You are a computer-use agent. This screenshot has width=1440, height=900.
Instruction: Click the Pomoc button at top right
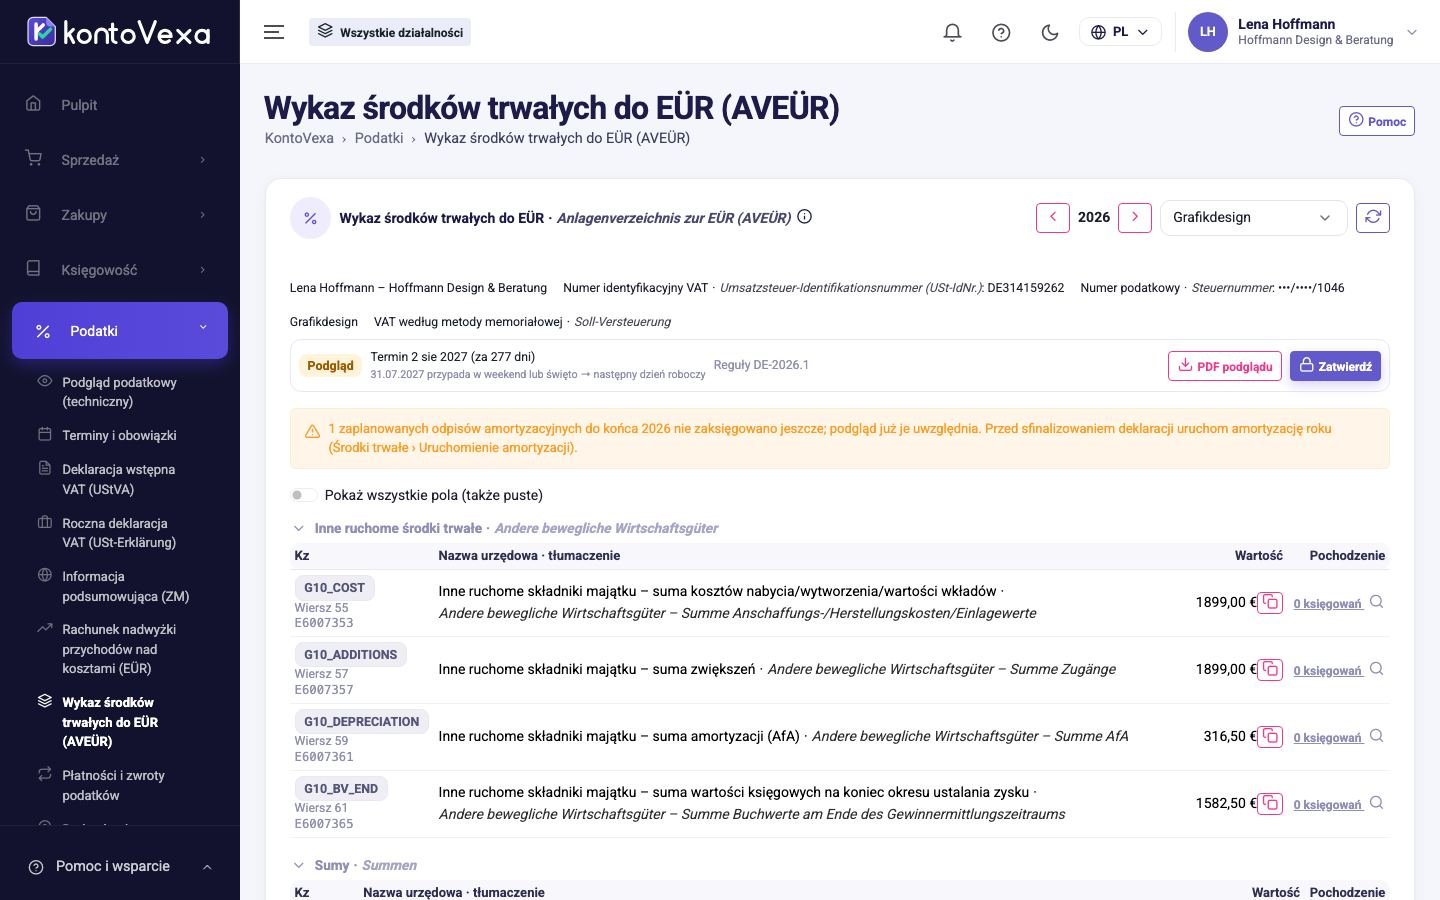point(1377,121)
